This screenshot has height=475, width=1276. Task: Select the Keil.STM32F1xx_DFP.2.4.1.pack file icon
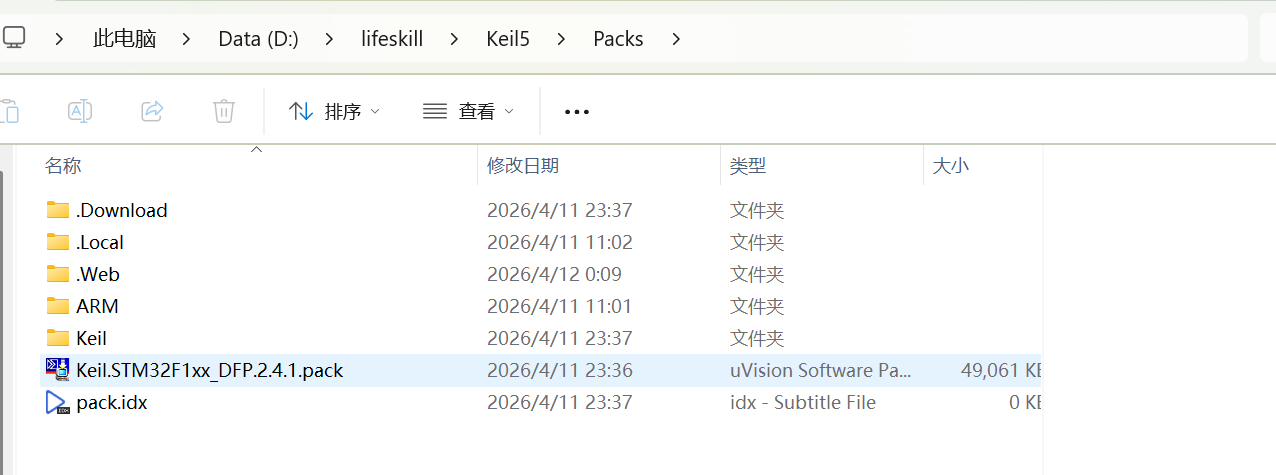58,370
